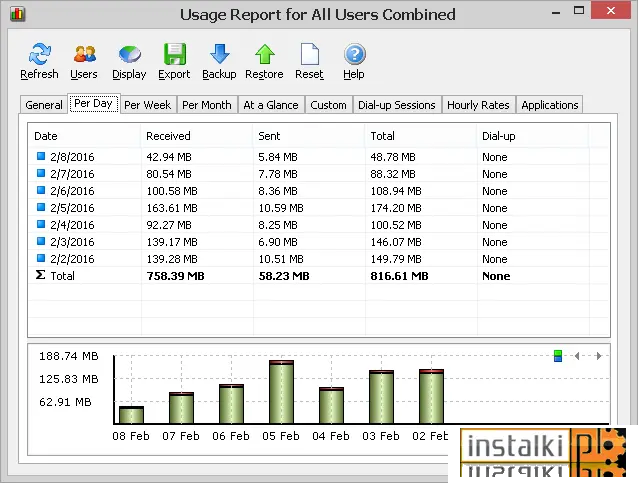Click received value 163.61 MB
The width and height of the screenshot is (638, 483).
(x=172, y=208)
